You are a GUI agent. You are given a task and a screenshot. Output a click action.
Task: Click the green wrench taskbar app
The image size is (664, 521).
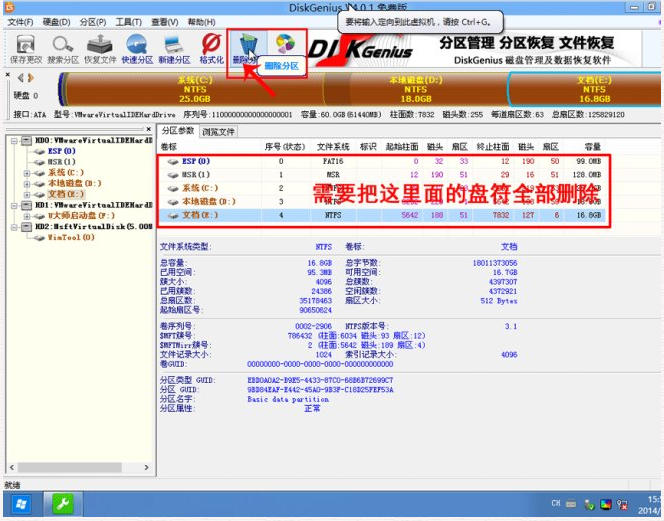(x=63, y=504)
